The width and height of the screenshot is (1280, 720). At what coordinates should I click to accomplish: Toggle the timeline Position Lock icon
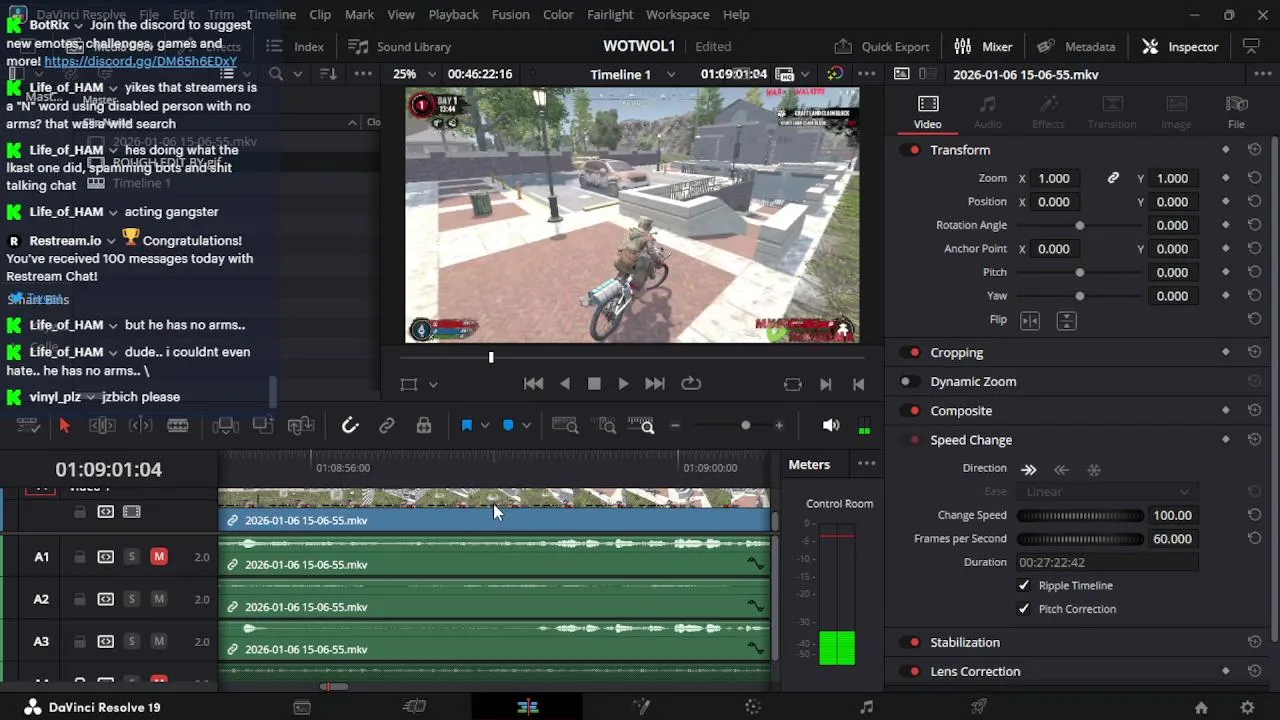[424, 426]
